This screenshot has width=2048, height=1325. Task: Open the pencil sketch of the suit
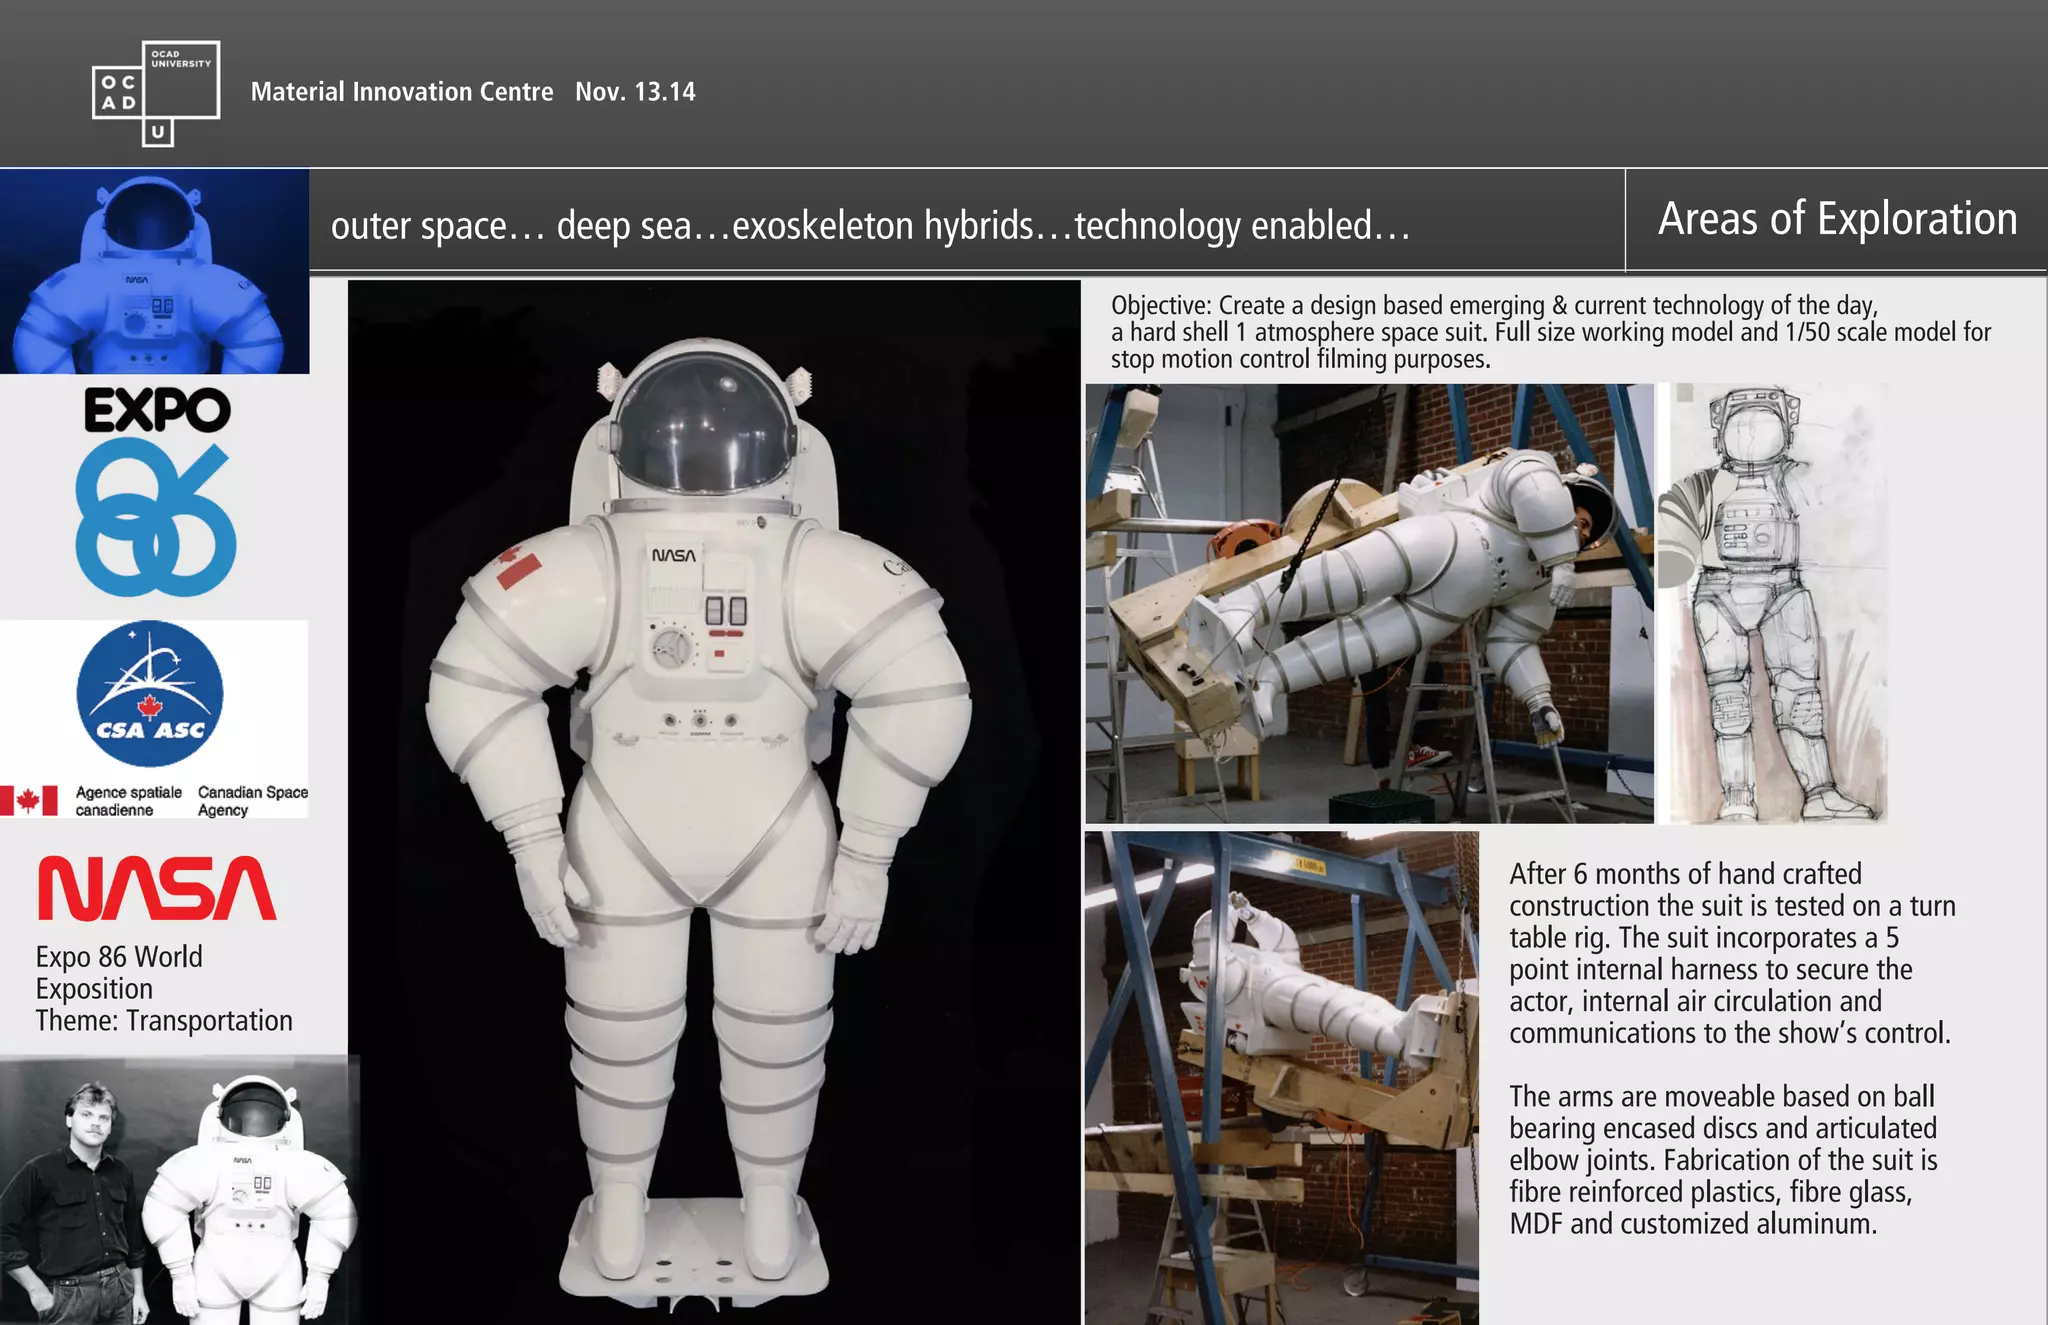1773,603
